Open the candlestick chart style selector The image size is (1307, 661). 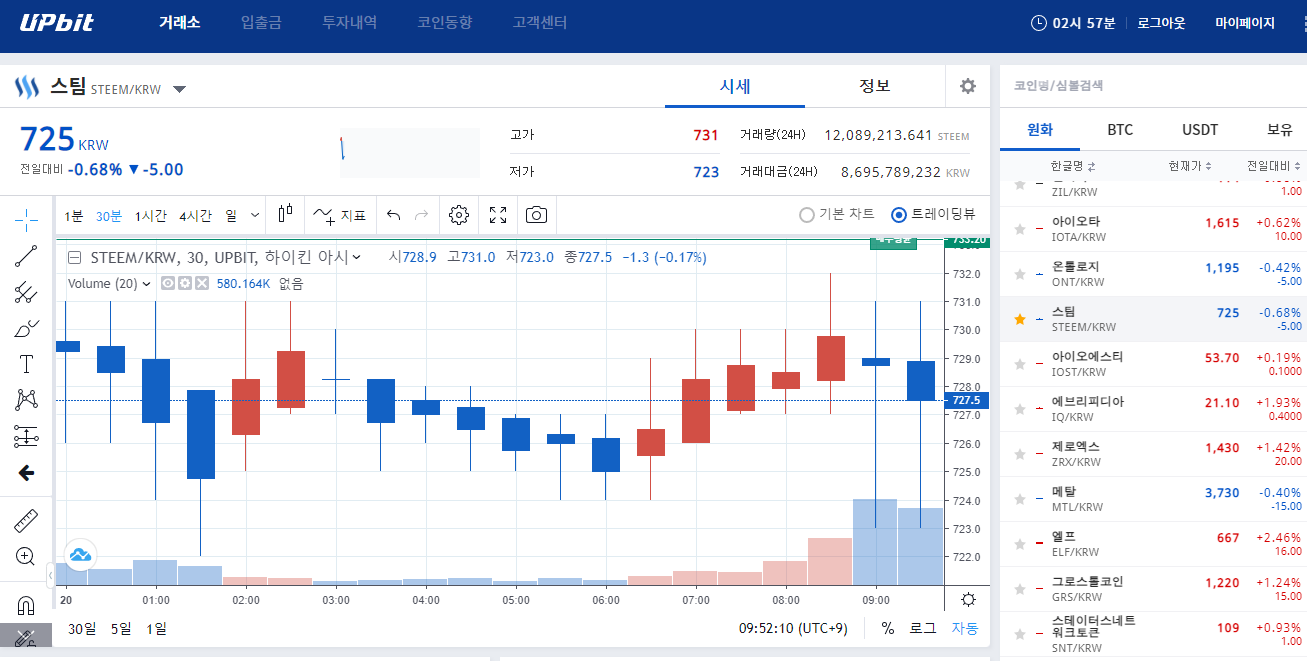point(285,214)
